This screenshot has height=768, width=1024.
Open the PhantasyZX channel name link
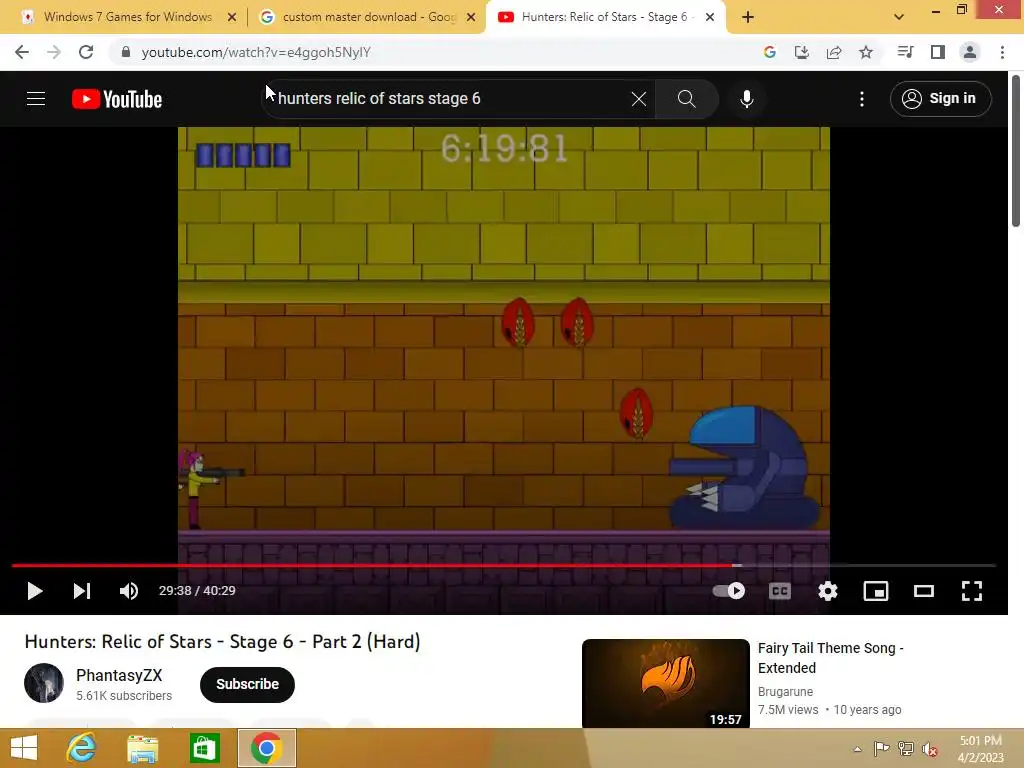119,675
